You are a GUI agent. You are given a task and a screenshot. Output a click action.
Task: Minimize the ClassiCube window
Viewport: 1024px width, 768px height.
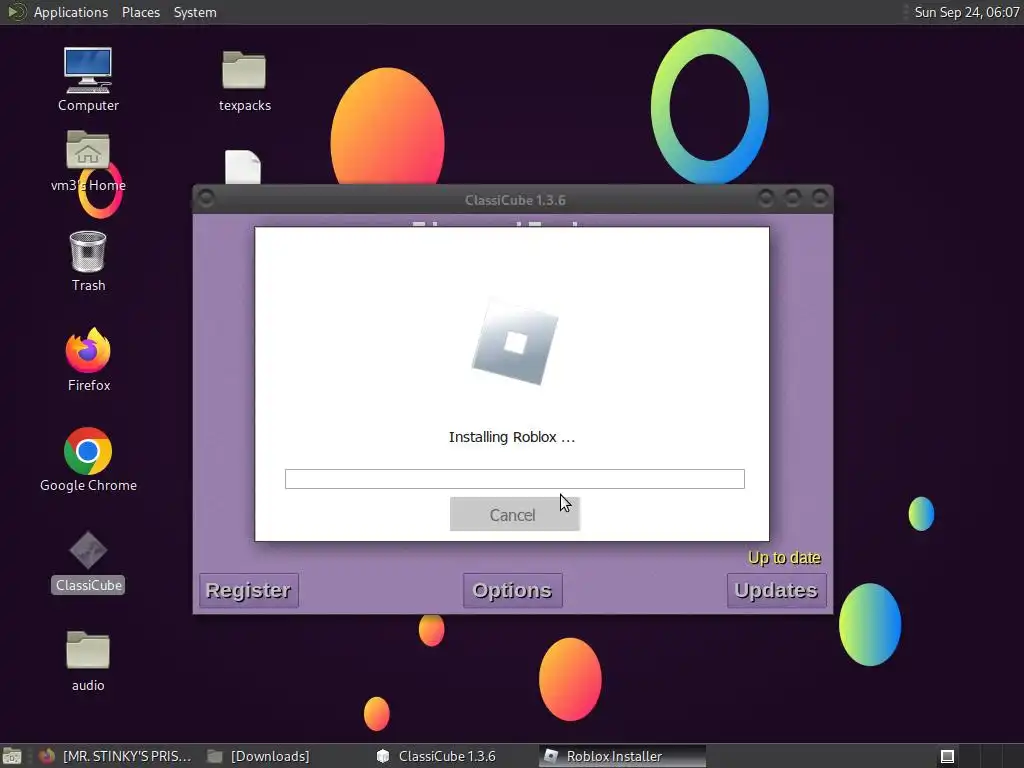pos(766,197)
